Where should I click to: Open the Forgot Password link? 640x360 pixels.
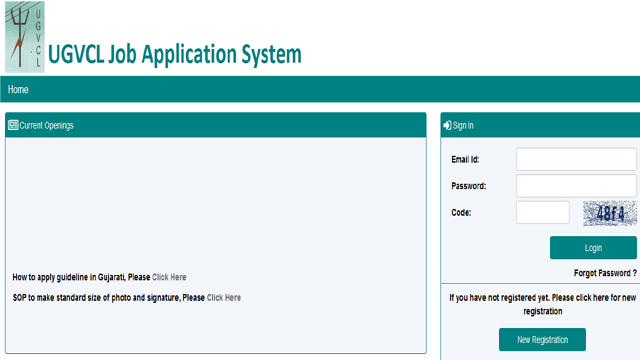pos(605,273)
